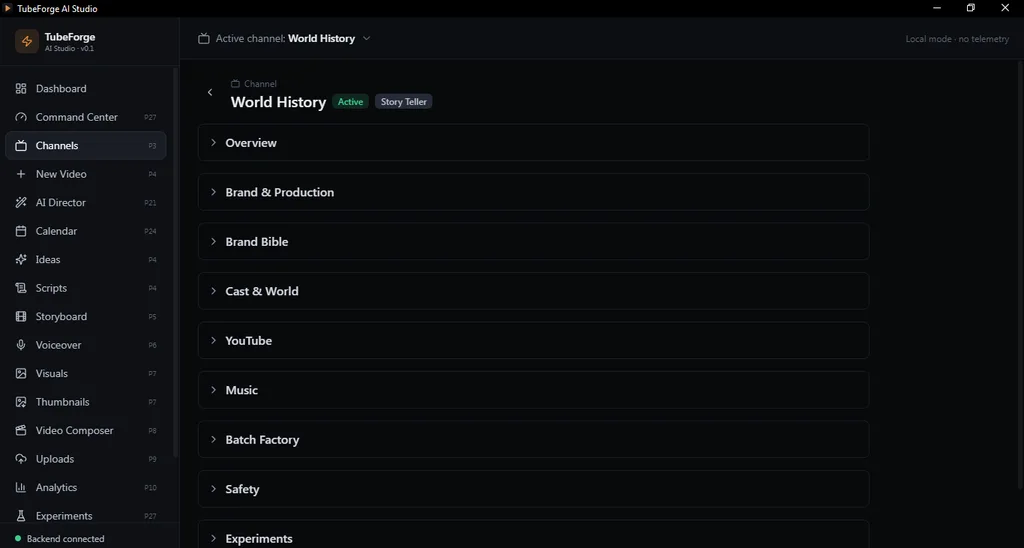The width and height of the screenshot is (1024, 548).
Task: Click the Thumbnails picture icon
Action: 21,402
